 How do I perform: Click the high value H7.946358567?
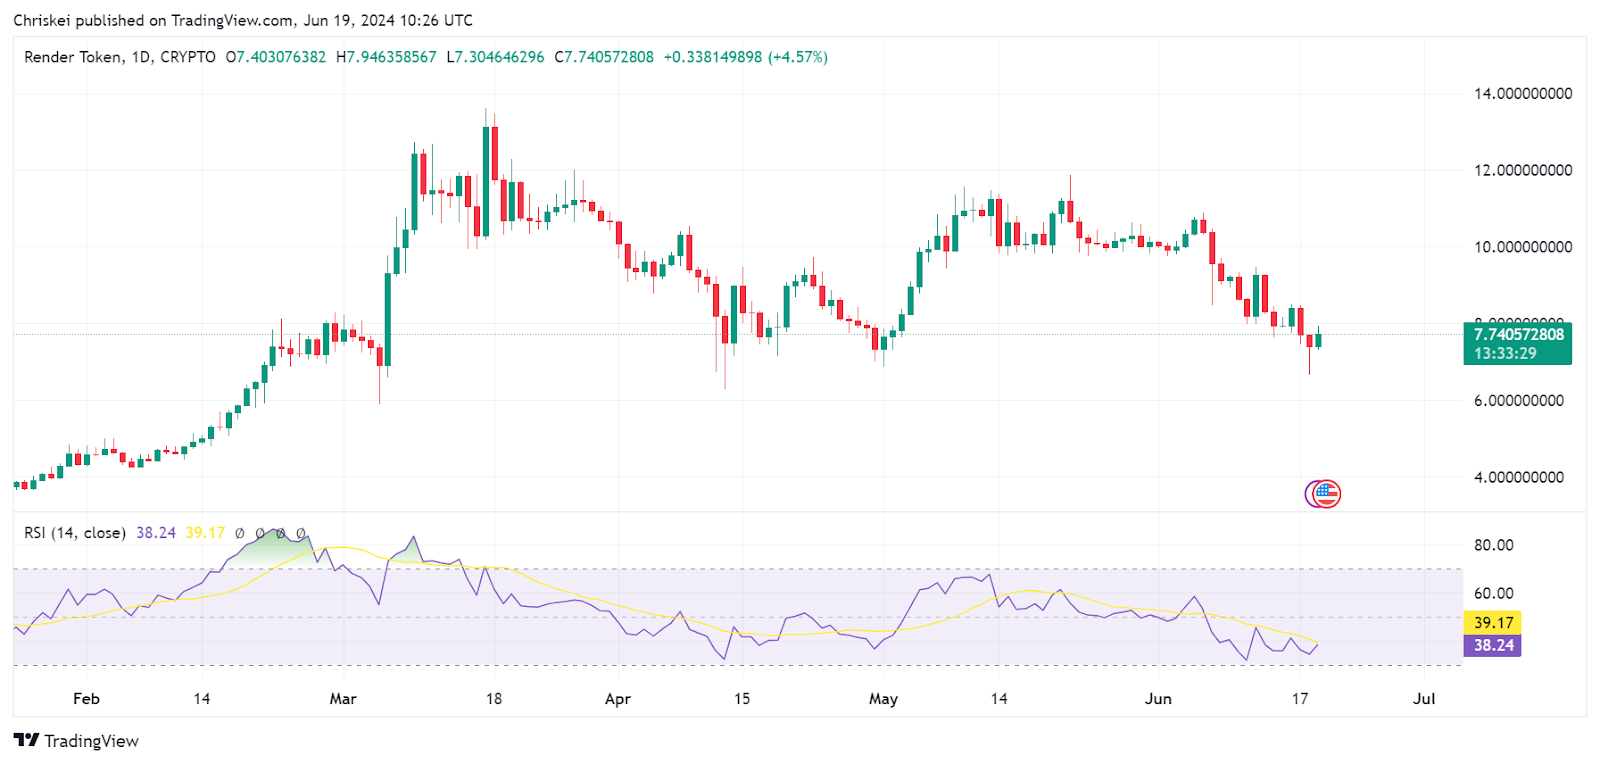pos(386,57)
